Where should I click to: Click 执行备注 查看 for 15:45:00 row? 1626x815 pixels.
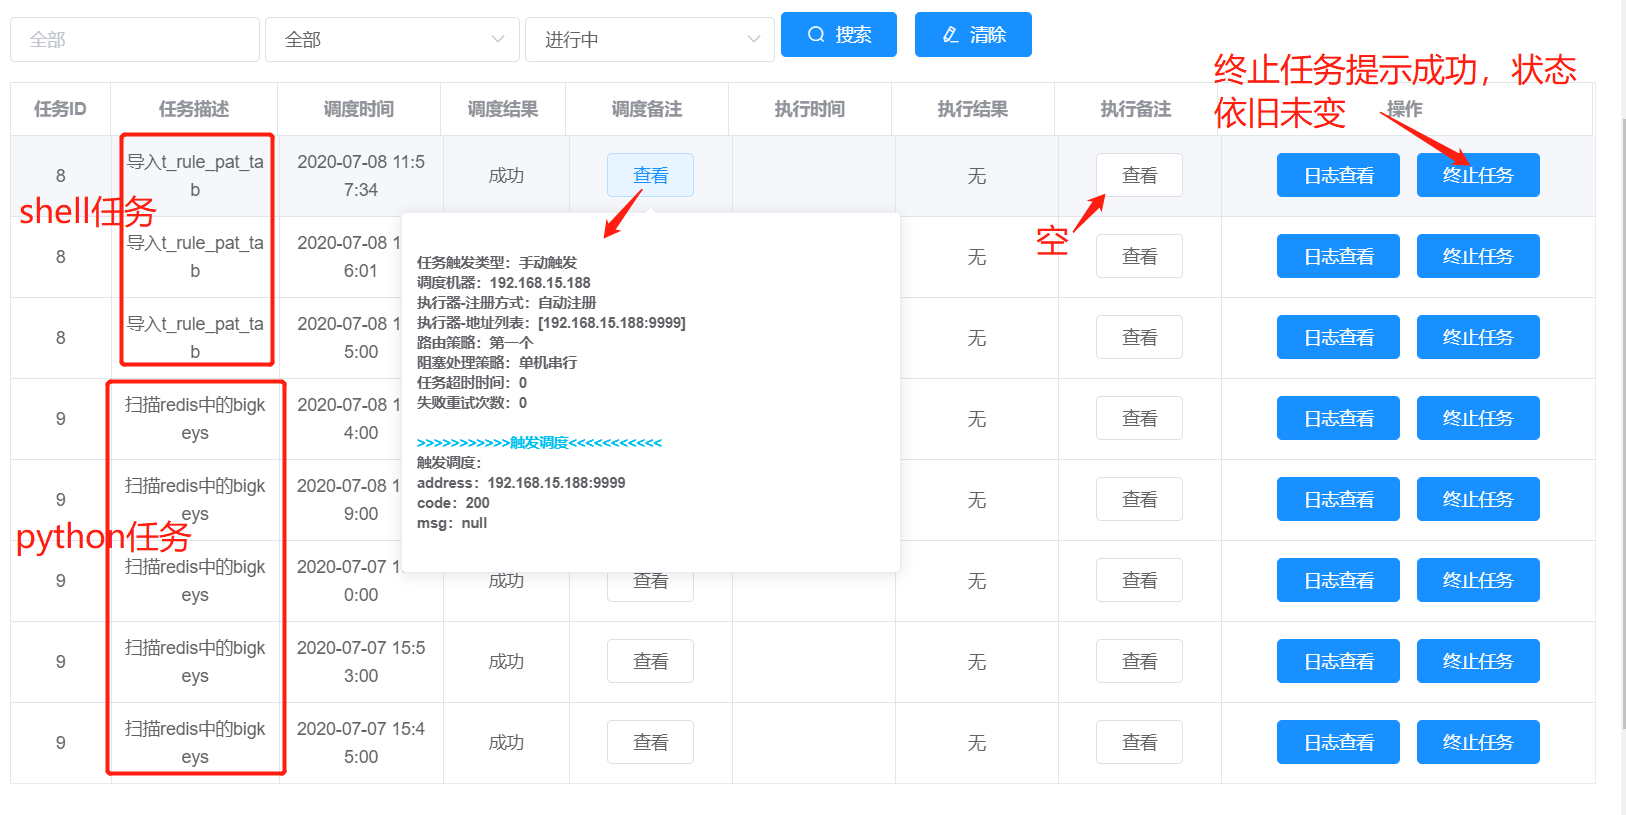1139,742
